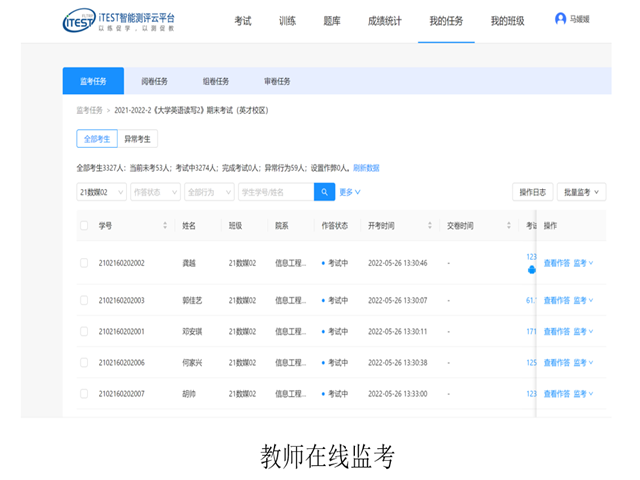Switch to the 阅卷任务 tab
Screen dimensions: 640x480
point(154,81)
